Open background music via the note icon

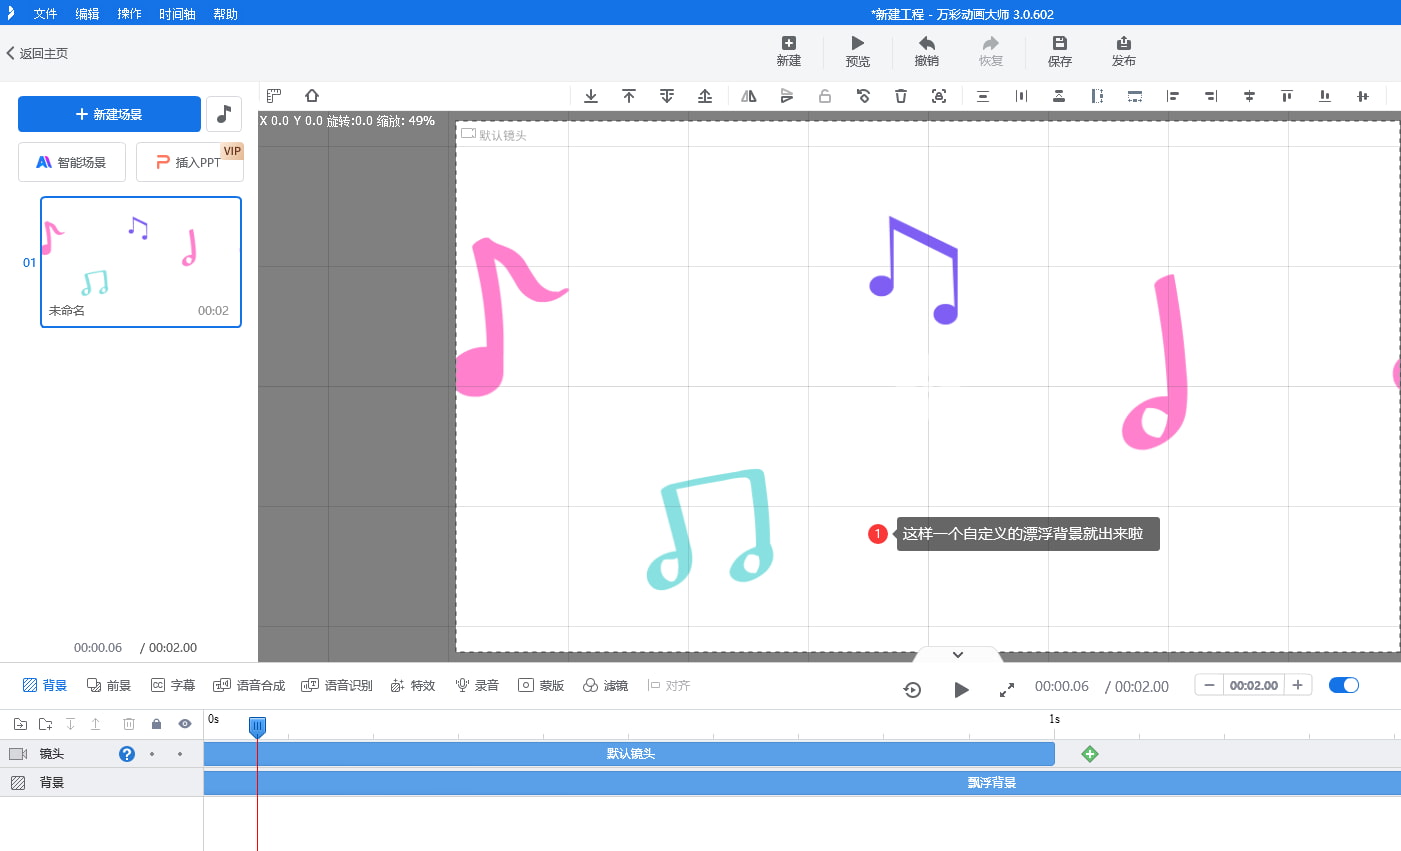pos(224,114)
